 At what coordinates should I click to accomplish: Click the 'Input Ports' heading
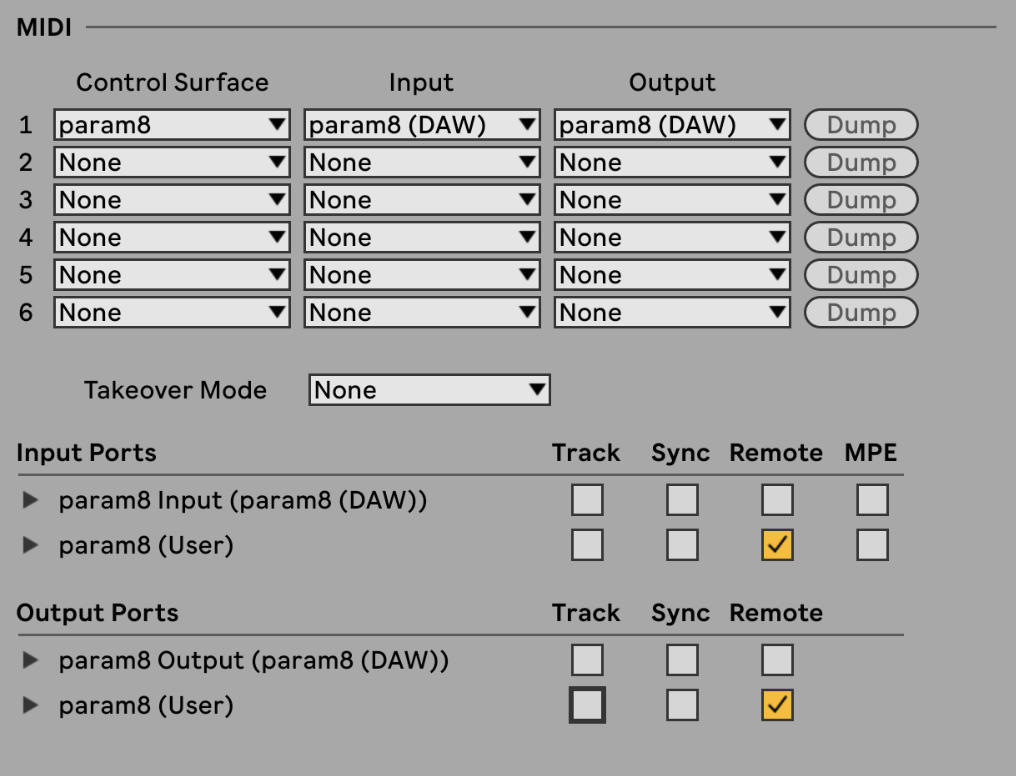tap(86, 452)
